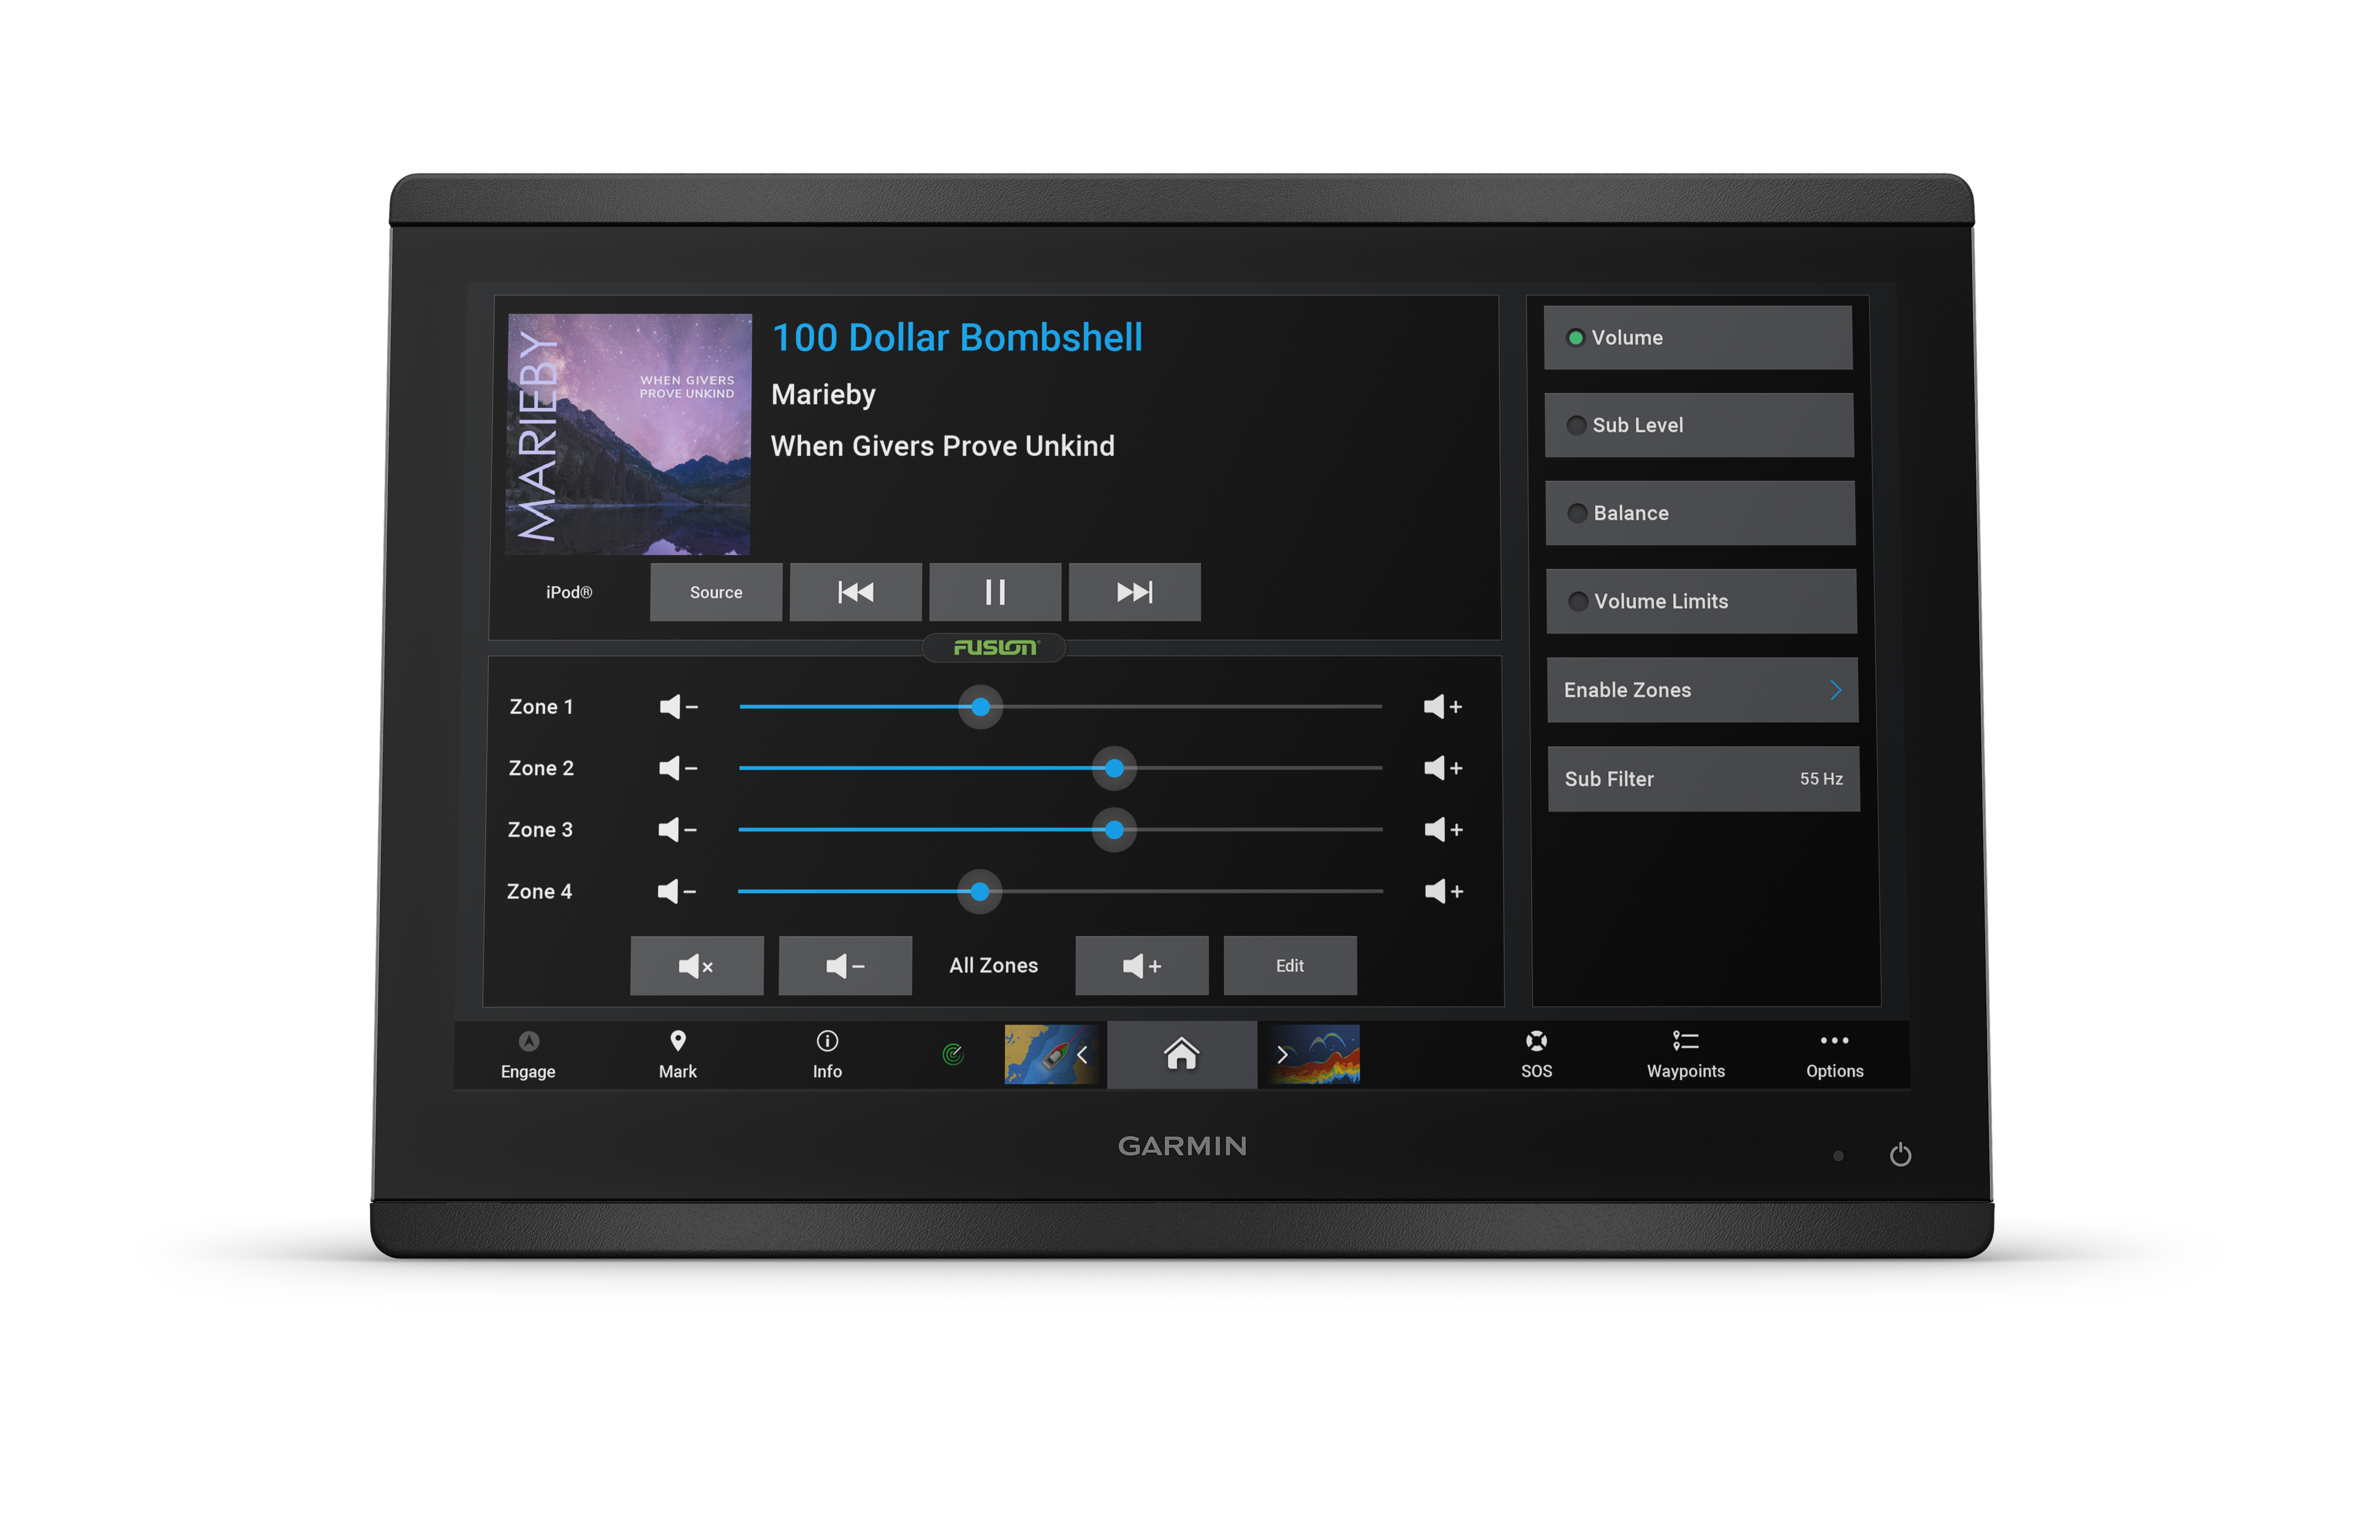Open the Enable Zones submenu

(x=1702, y=690)
